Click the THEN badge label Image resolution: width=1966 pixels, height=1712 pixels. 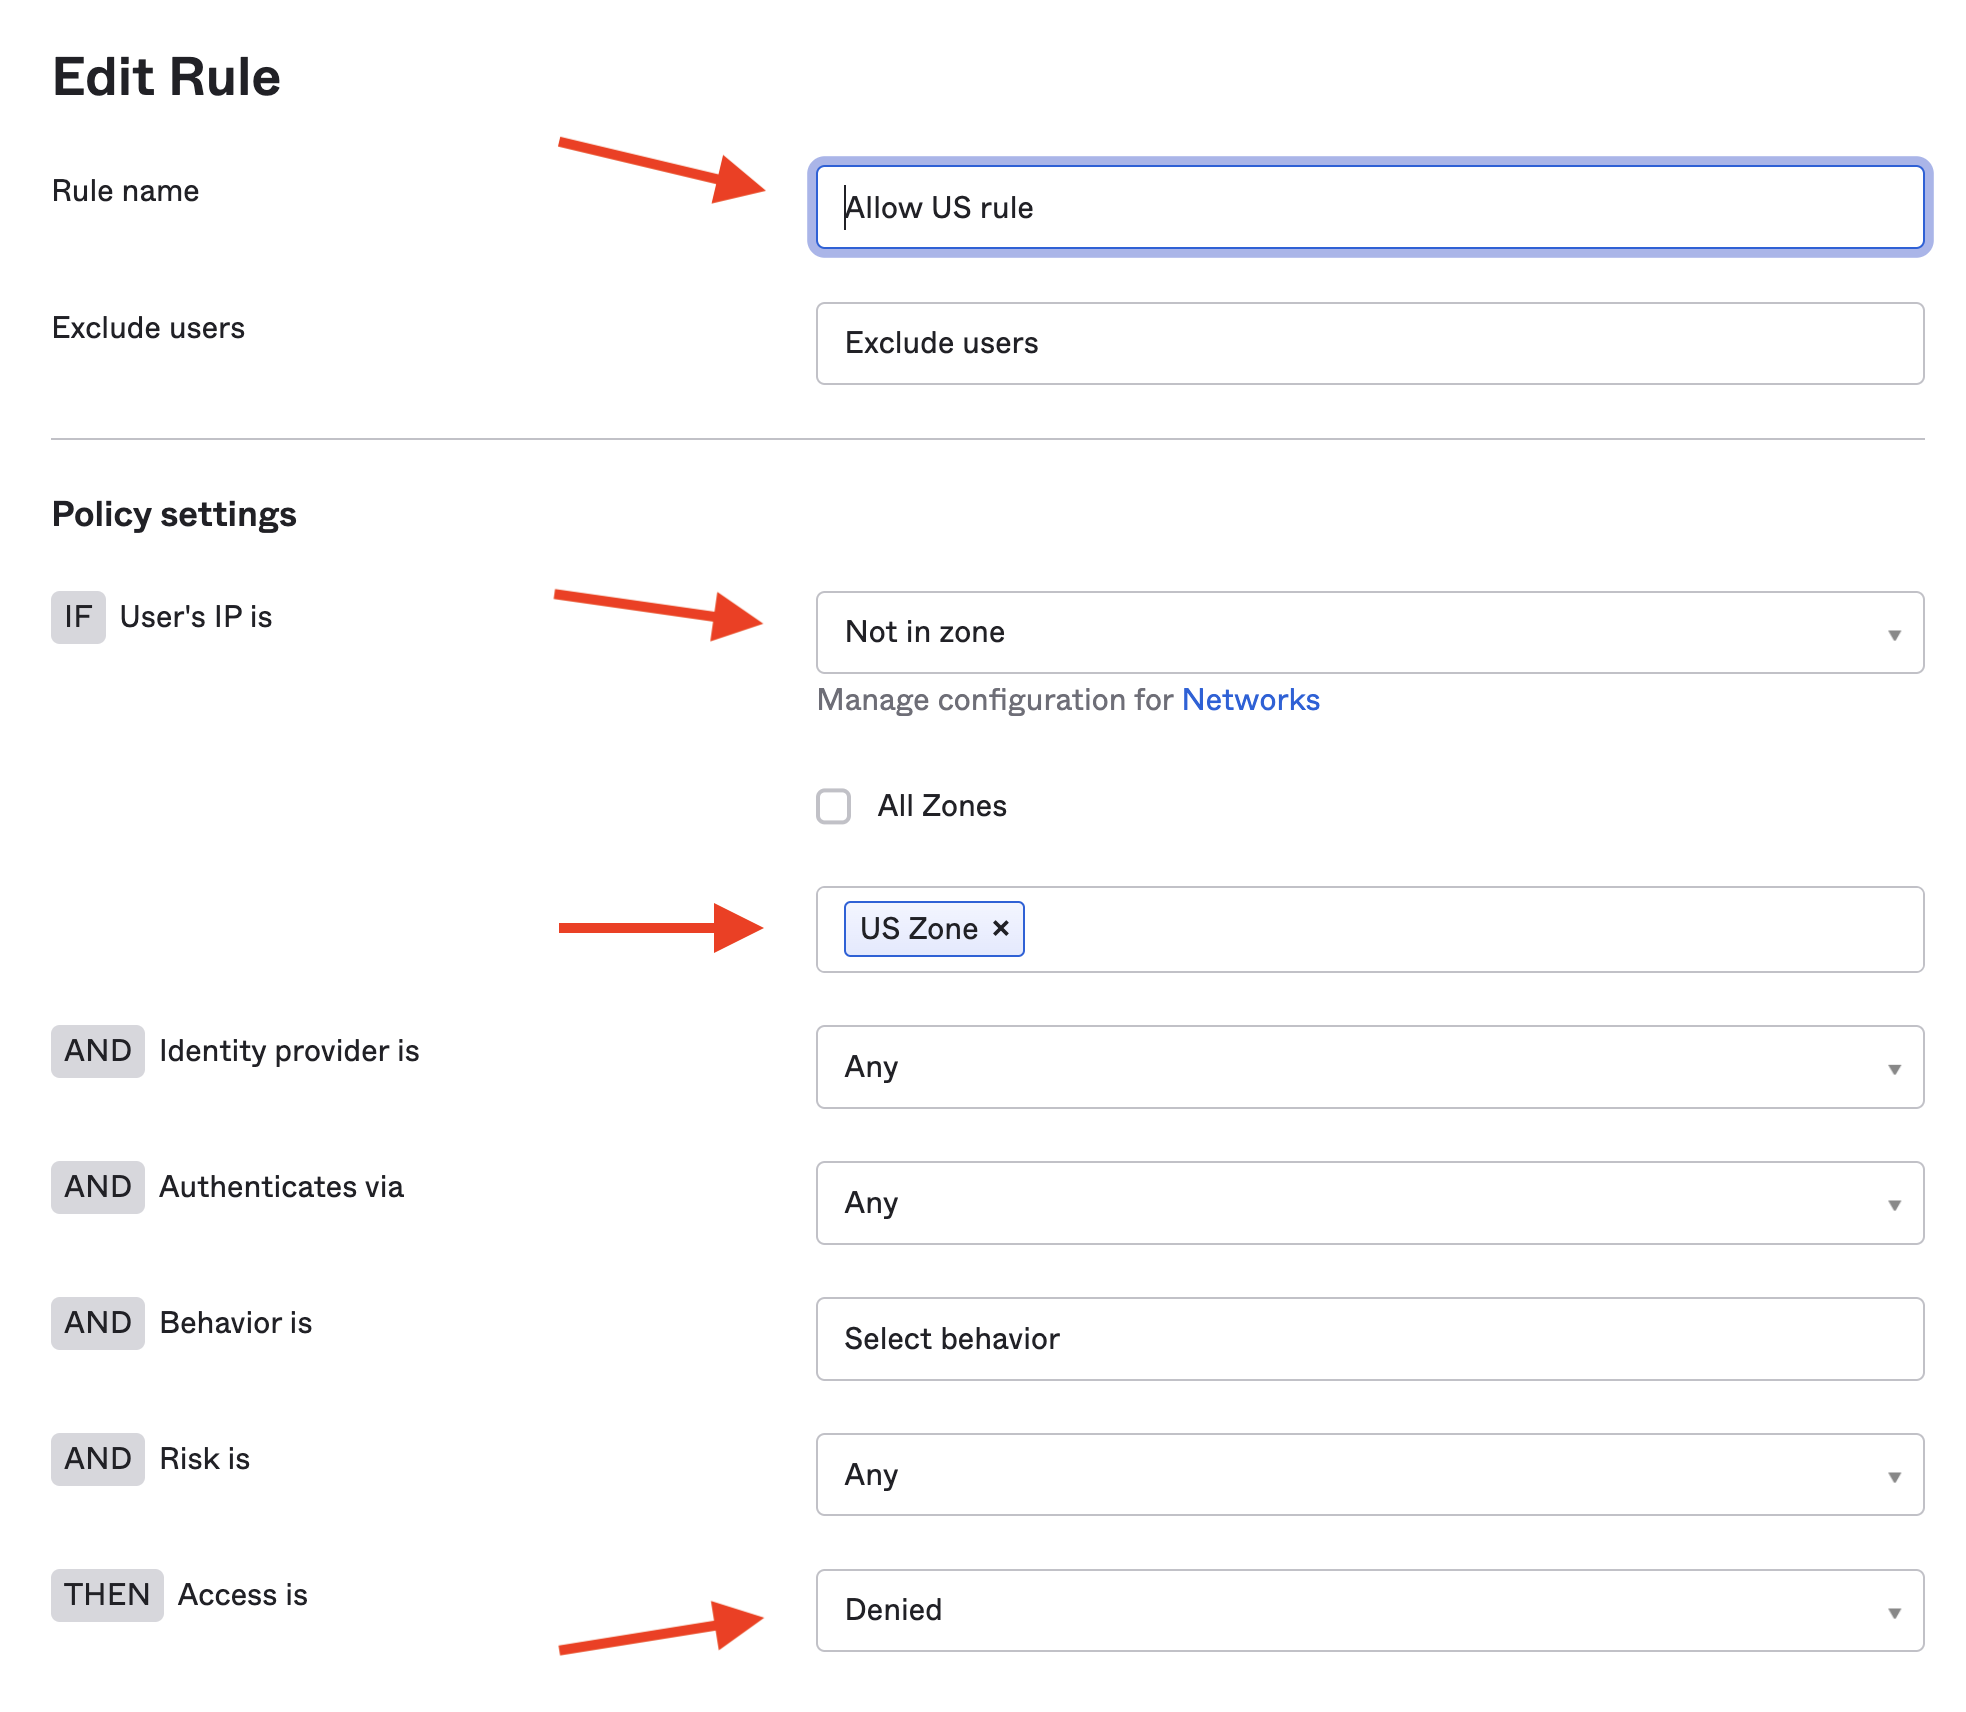click(x=107, y=1595)
